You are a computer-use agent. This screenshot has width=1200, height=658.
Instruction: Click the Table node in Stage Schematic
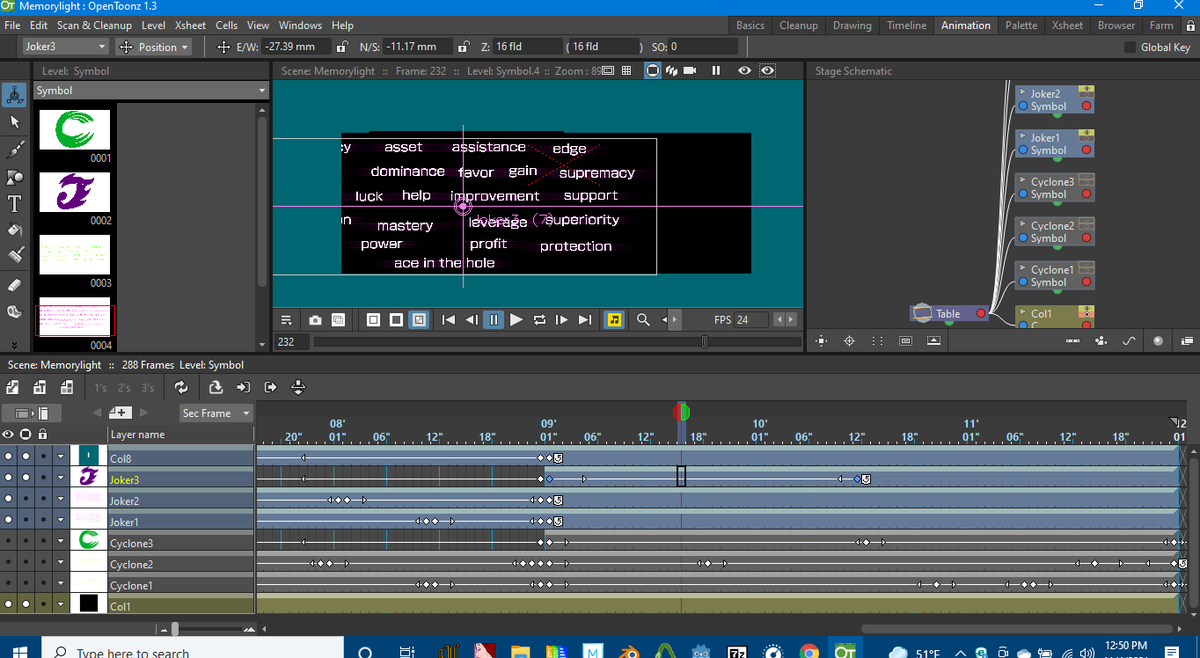[948, 313]
